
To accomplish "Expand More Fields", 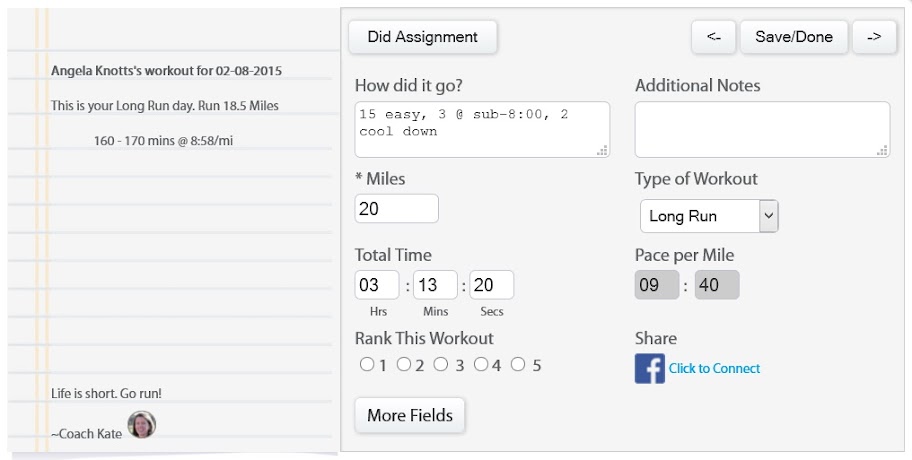I will click(x=410, y=415).
